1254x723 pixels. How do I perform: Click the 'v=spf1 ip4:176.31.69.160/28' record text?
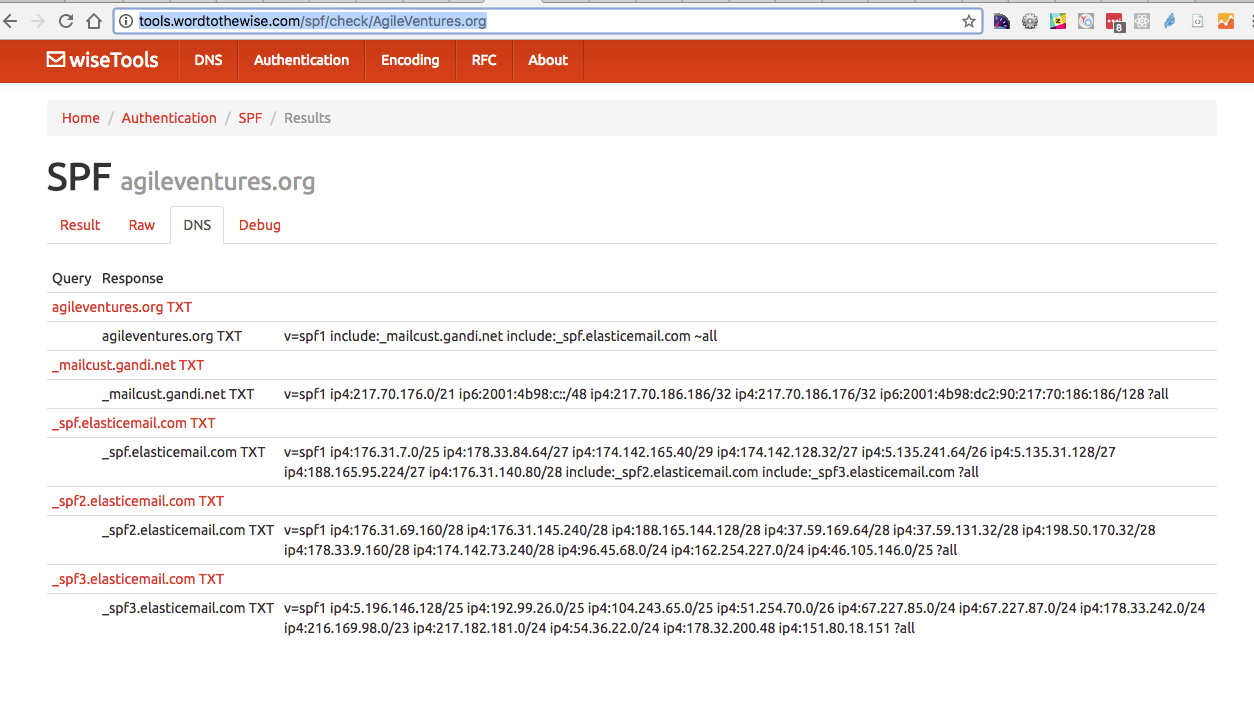(x=720, y=540)
